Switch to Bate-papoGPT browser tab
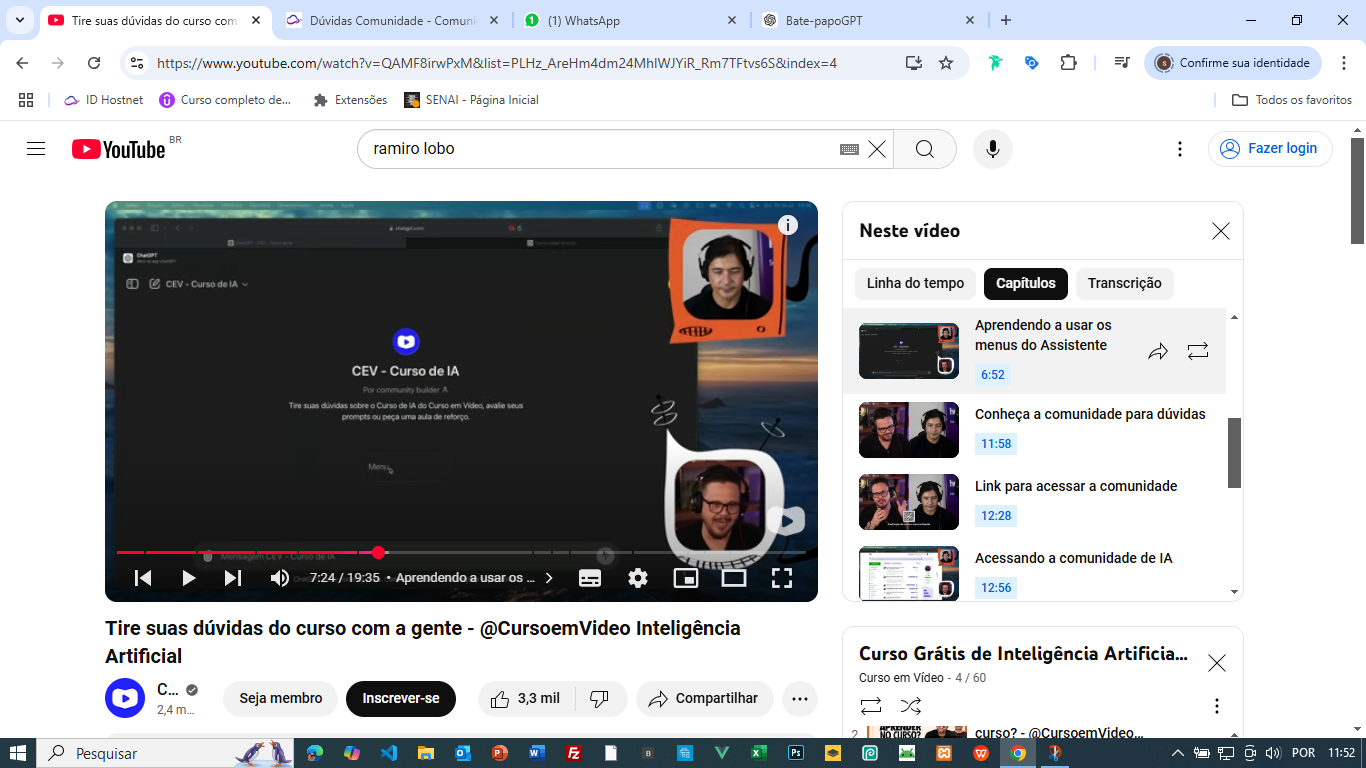 (869, 20)
